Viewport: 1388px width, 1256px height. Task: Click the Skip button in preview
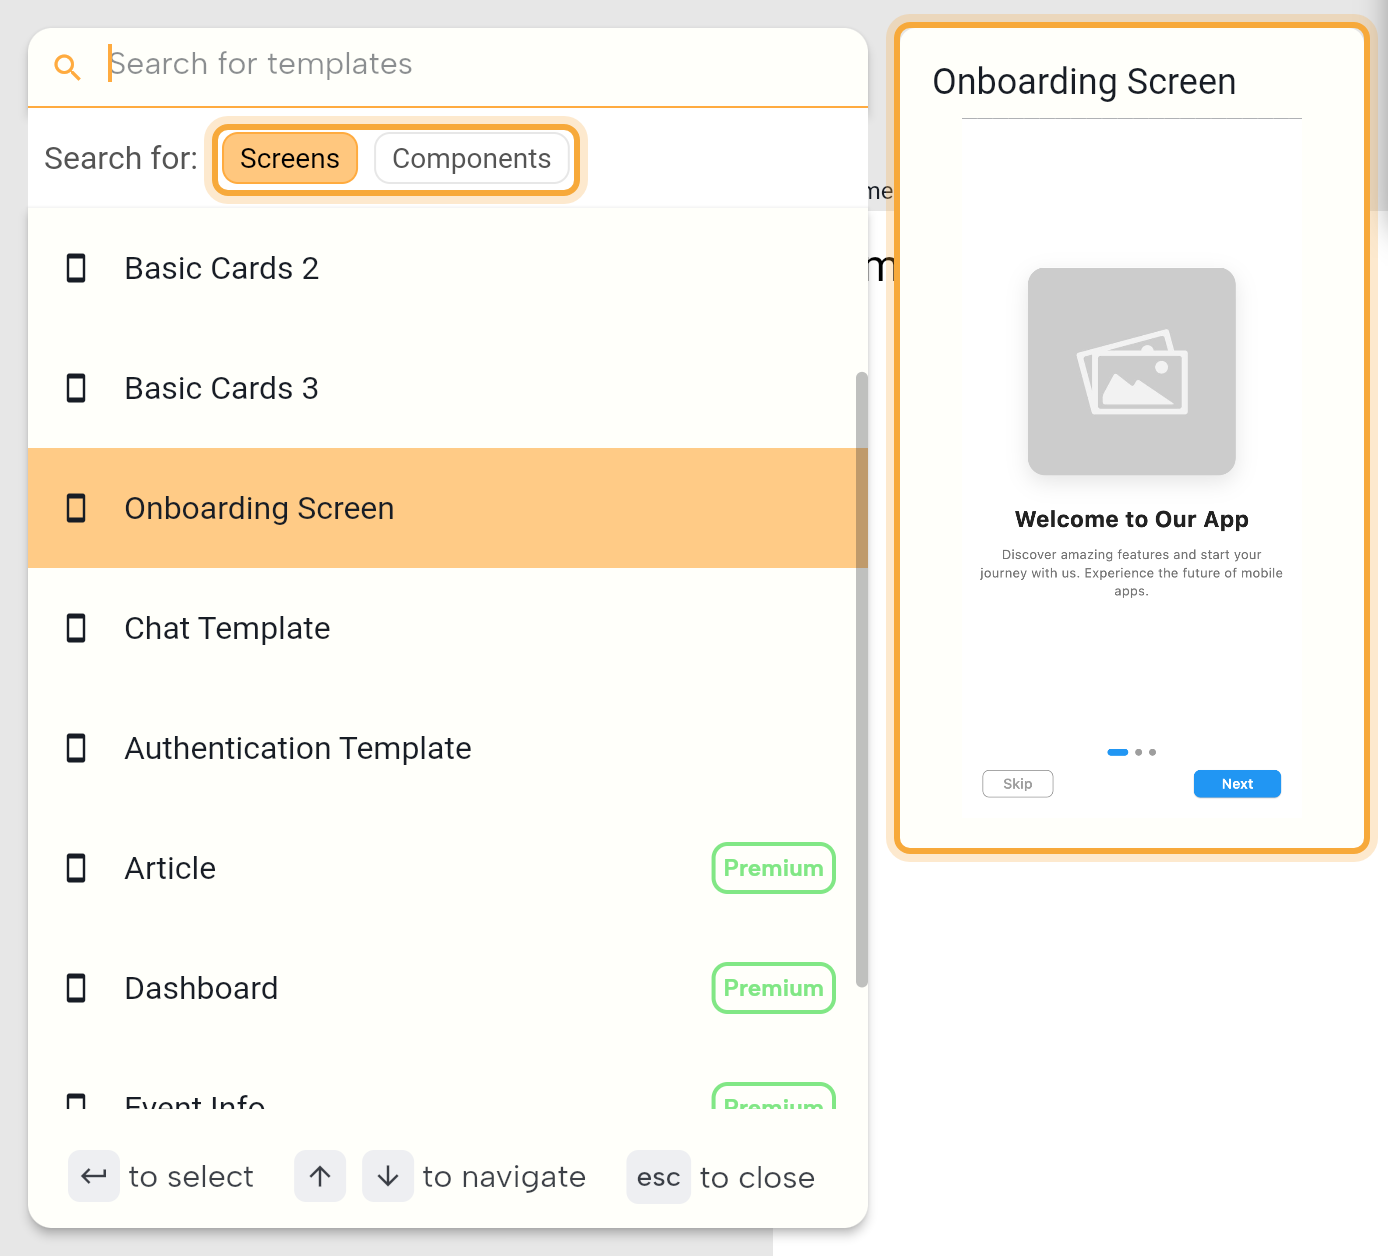pos(1018,784)
